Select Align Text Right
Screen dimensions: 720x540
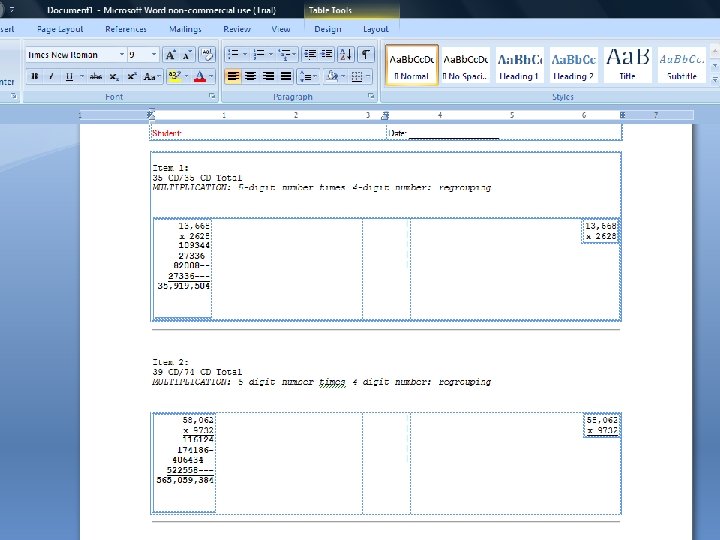(x=268, y=76)
